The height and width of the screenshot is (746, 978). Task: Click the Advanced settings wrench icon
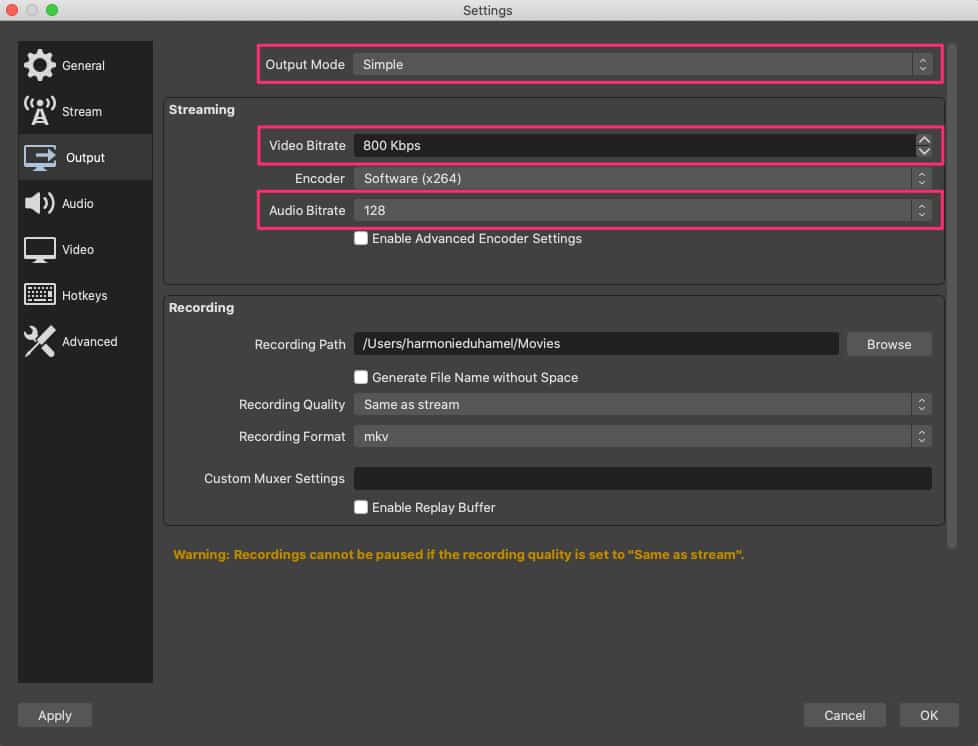click(x=38, y=341)
